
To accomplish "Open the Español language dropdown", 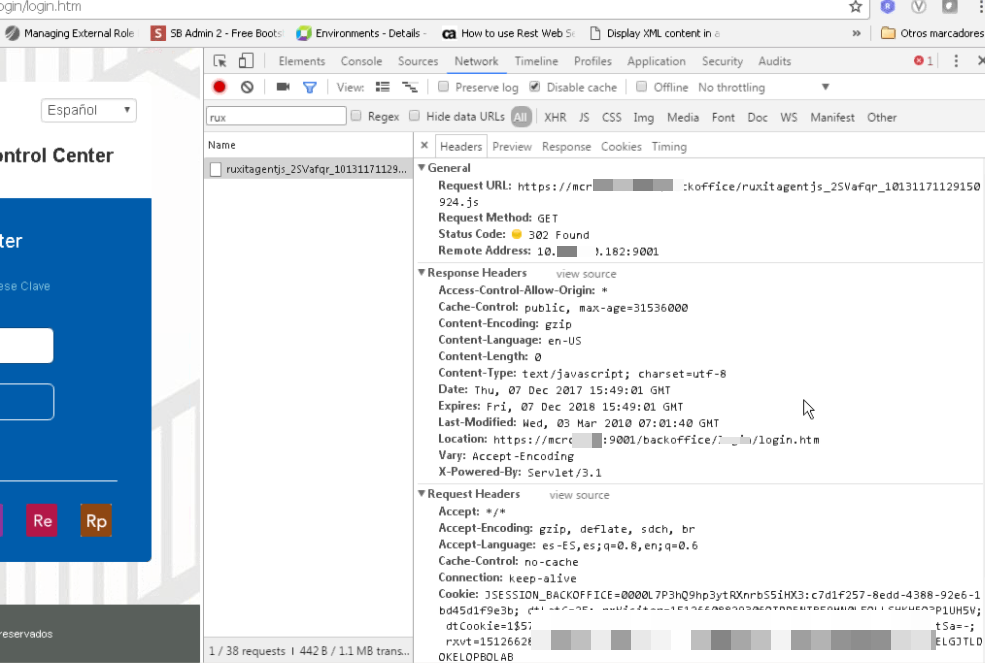I will click(89, 110).
